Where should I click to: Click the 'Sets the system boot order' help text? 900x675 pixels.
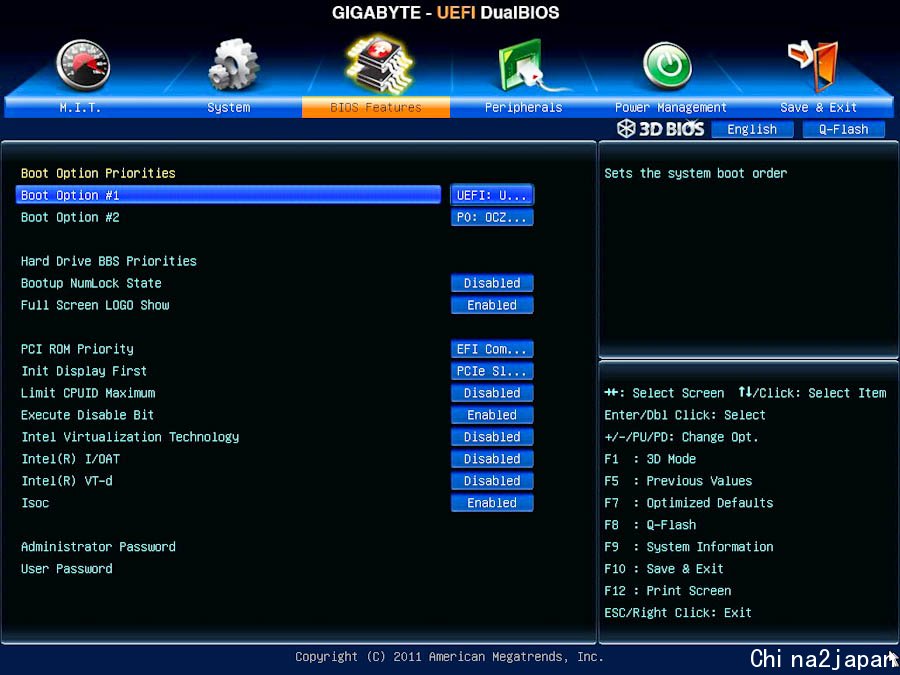tap(696, 173)
